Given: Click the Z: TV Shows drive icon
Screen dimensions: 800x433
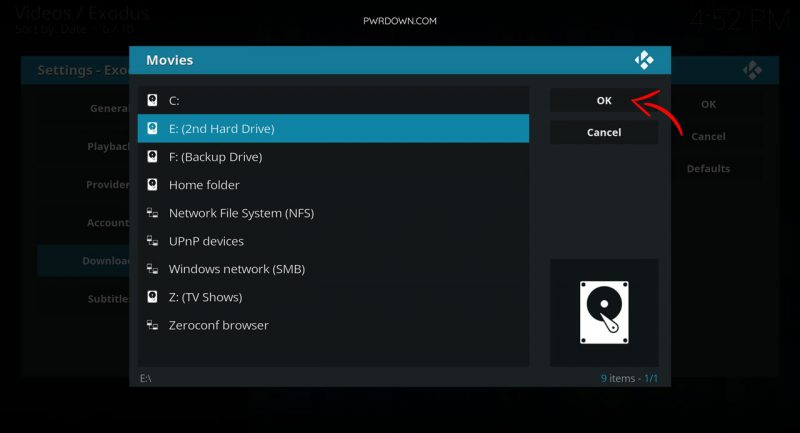Looking at the screenshot, I should 152,296.
